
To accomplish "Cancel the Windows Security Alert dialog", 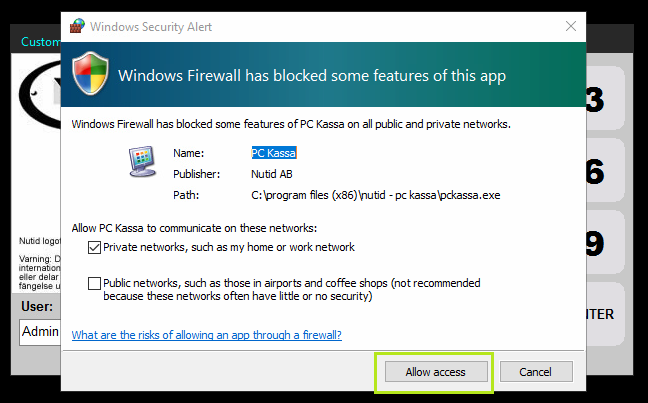I will coord(535,371).
